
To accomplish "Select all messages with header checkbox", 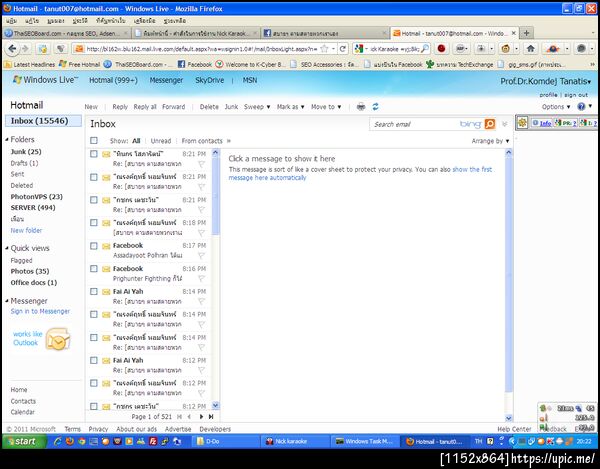I will click(x=94, y=140).
